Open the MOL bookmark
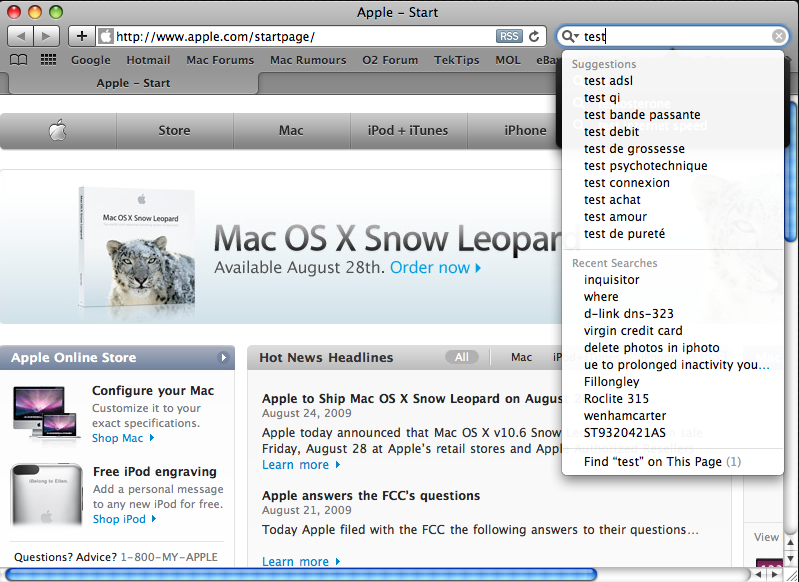This screenshot has width=799, height=582. coord(508,60)
